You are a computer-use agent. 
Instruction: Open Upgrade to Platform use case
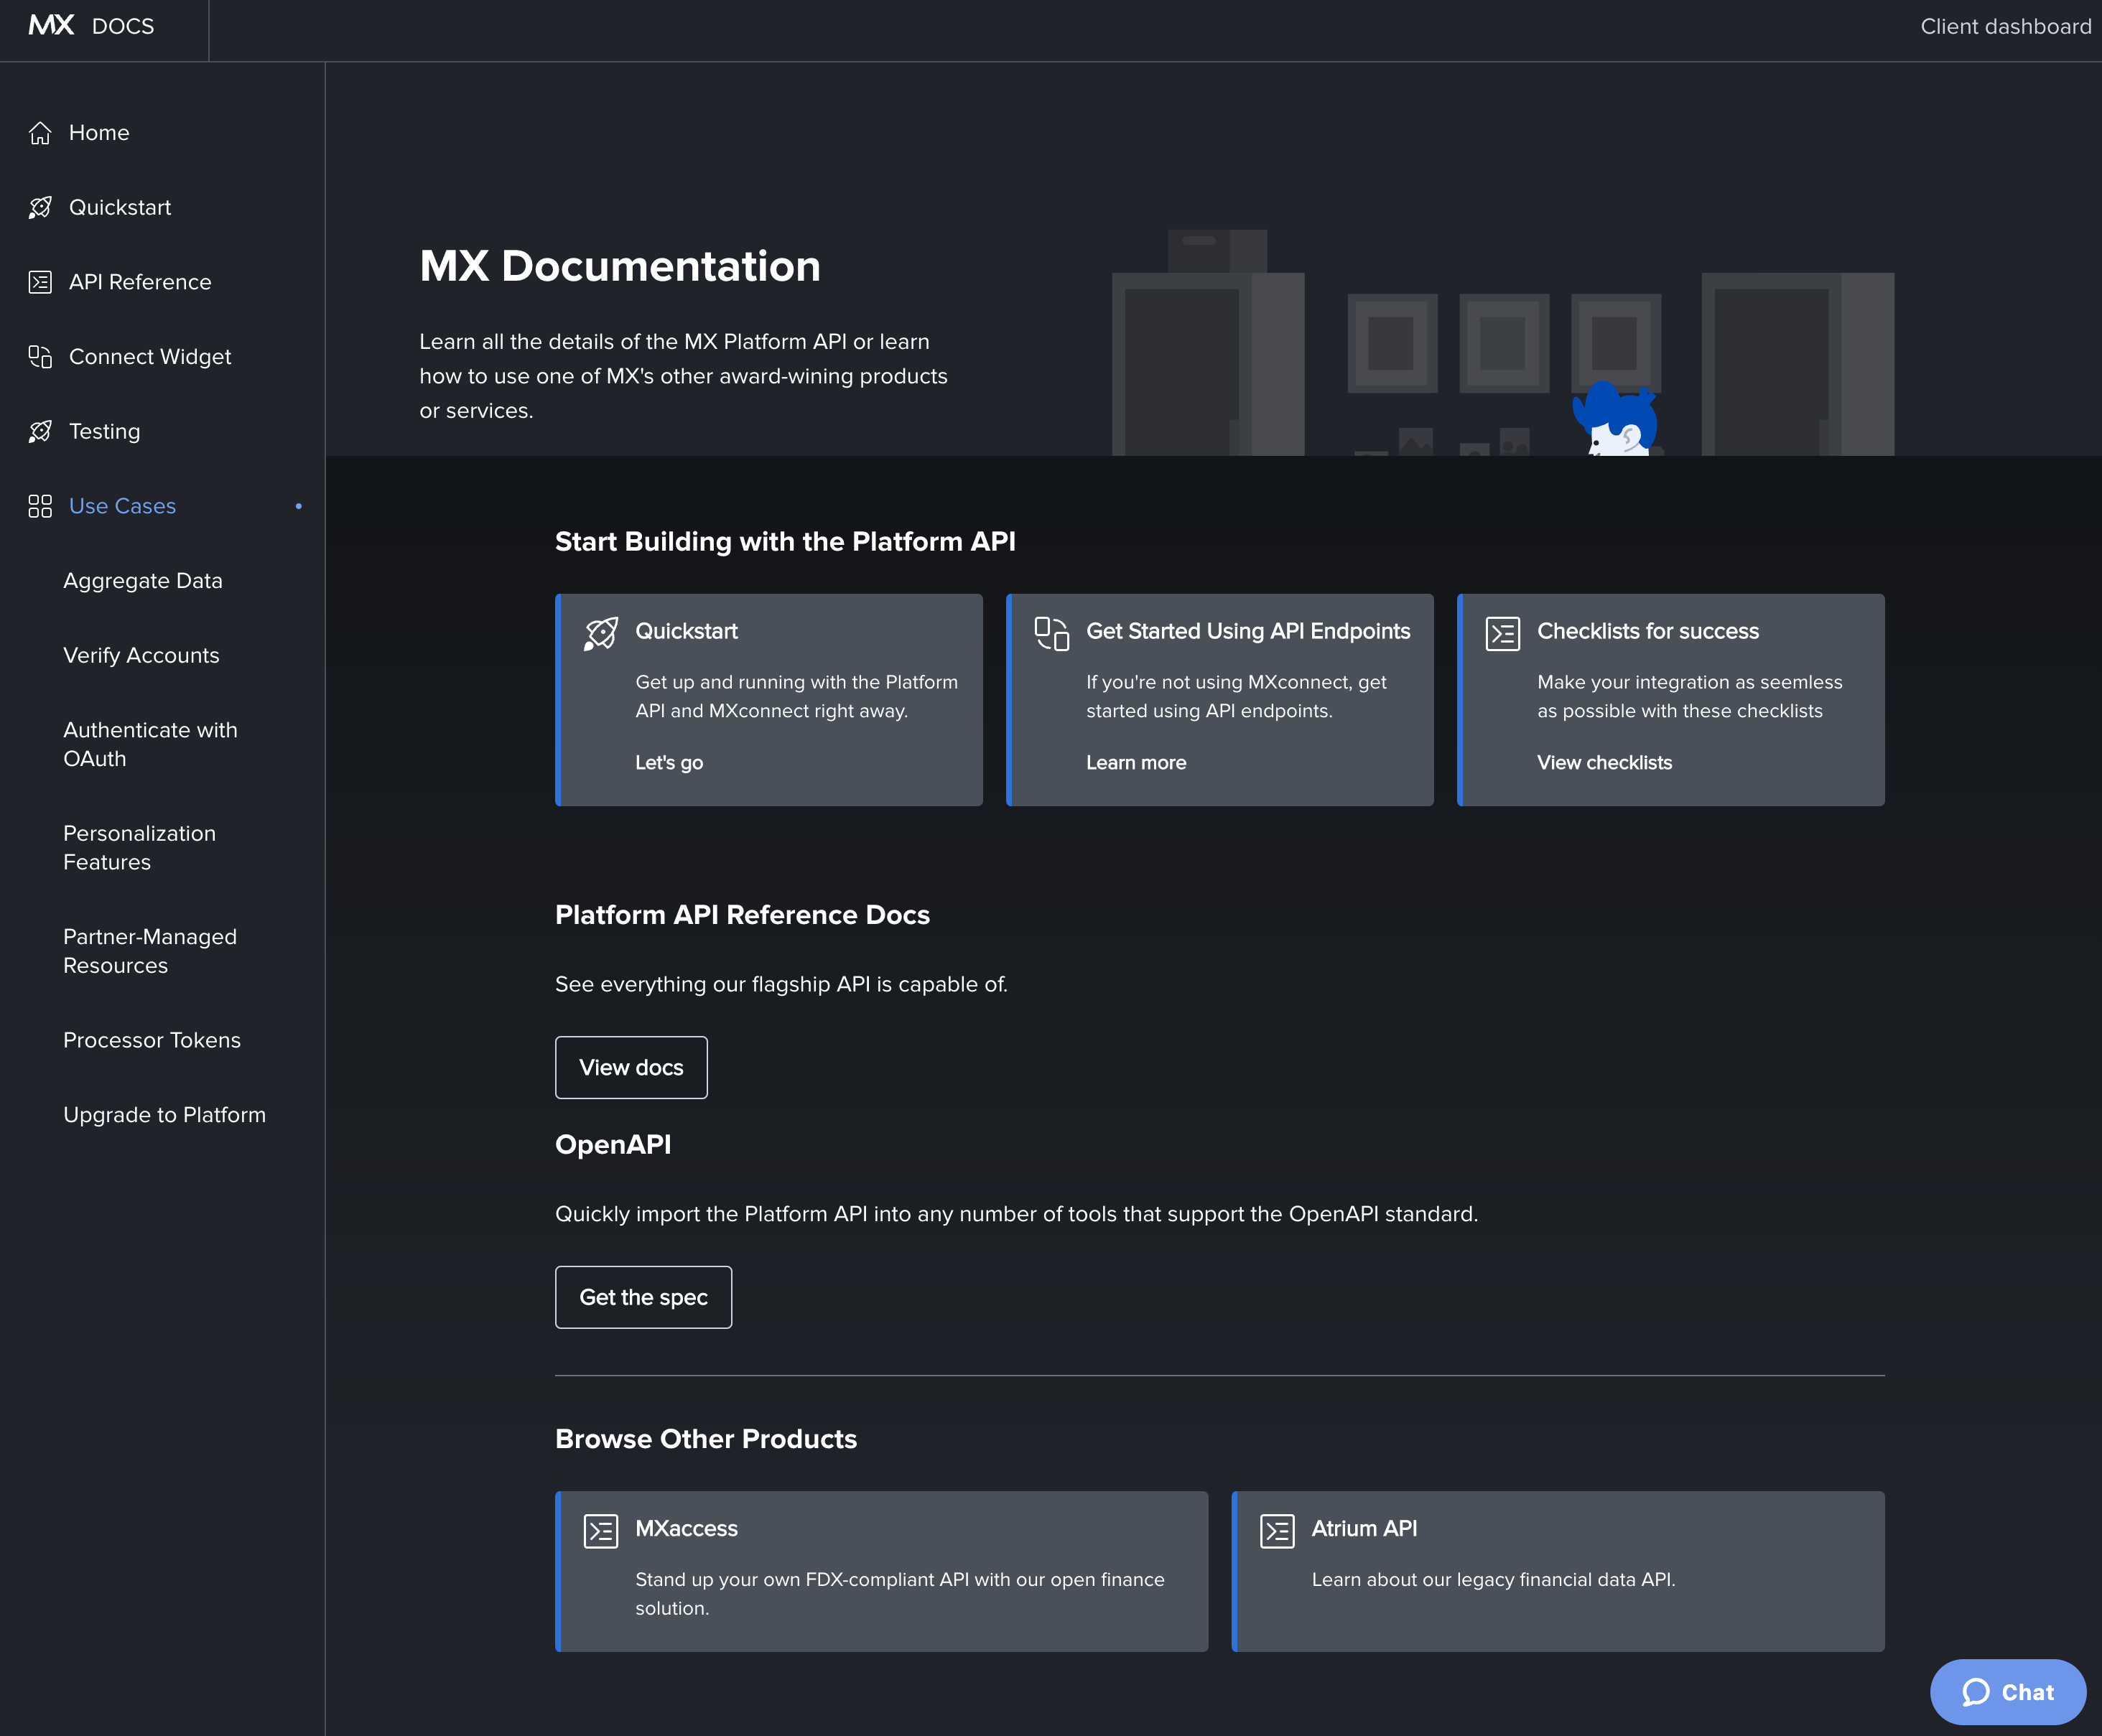(x=165, y=1115)
